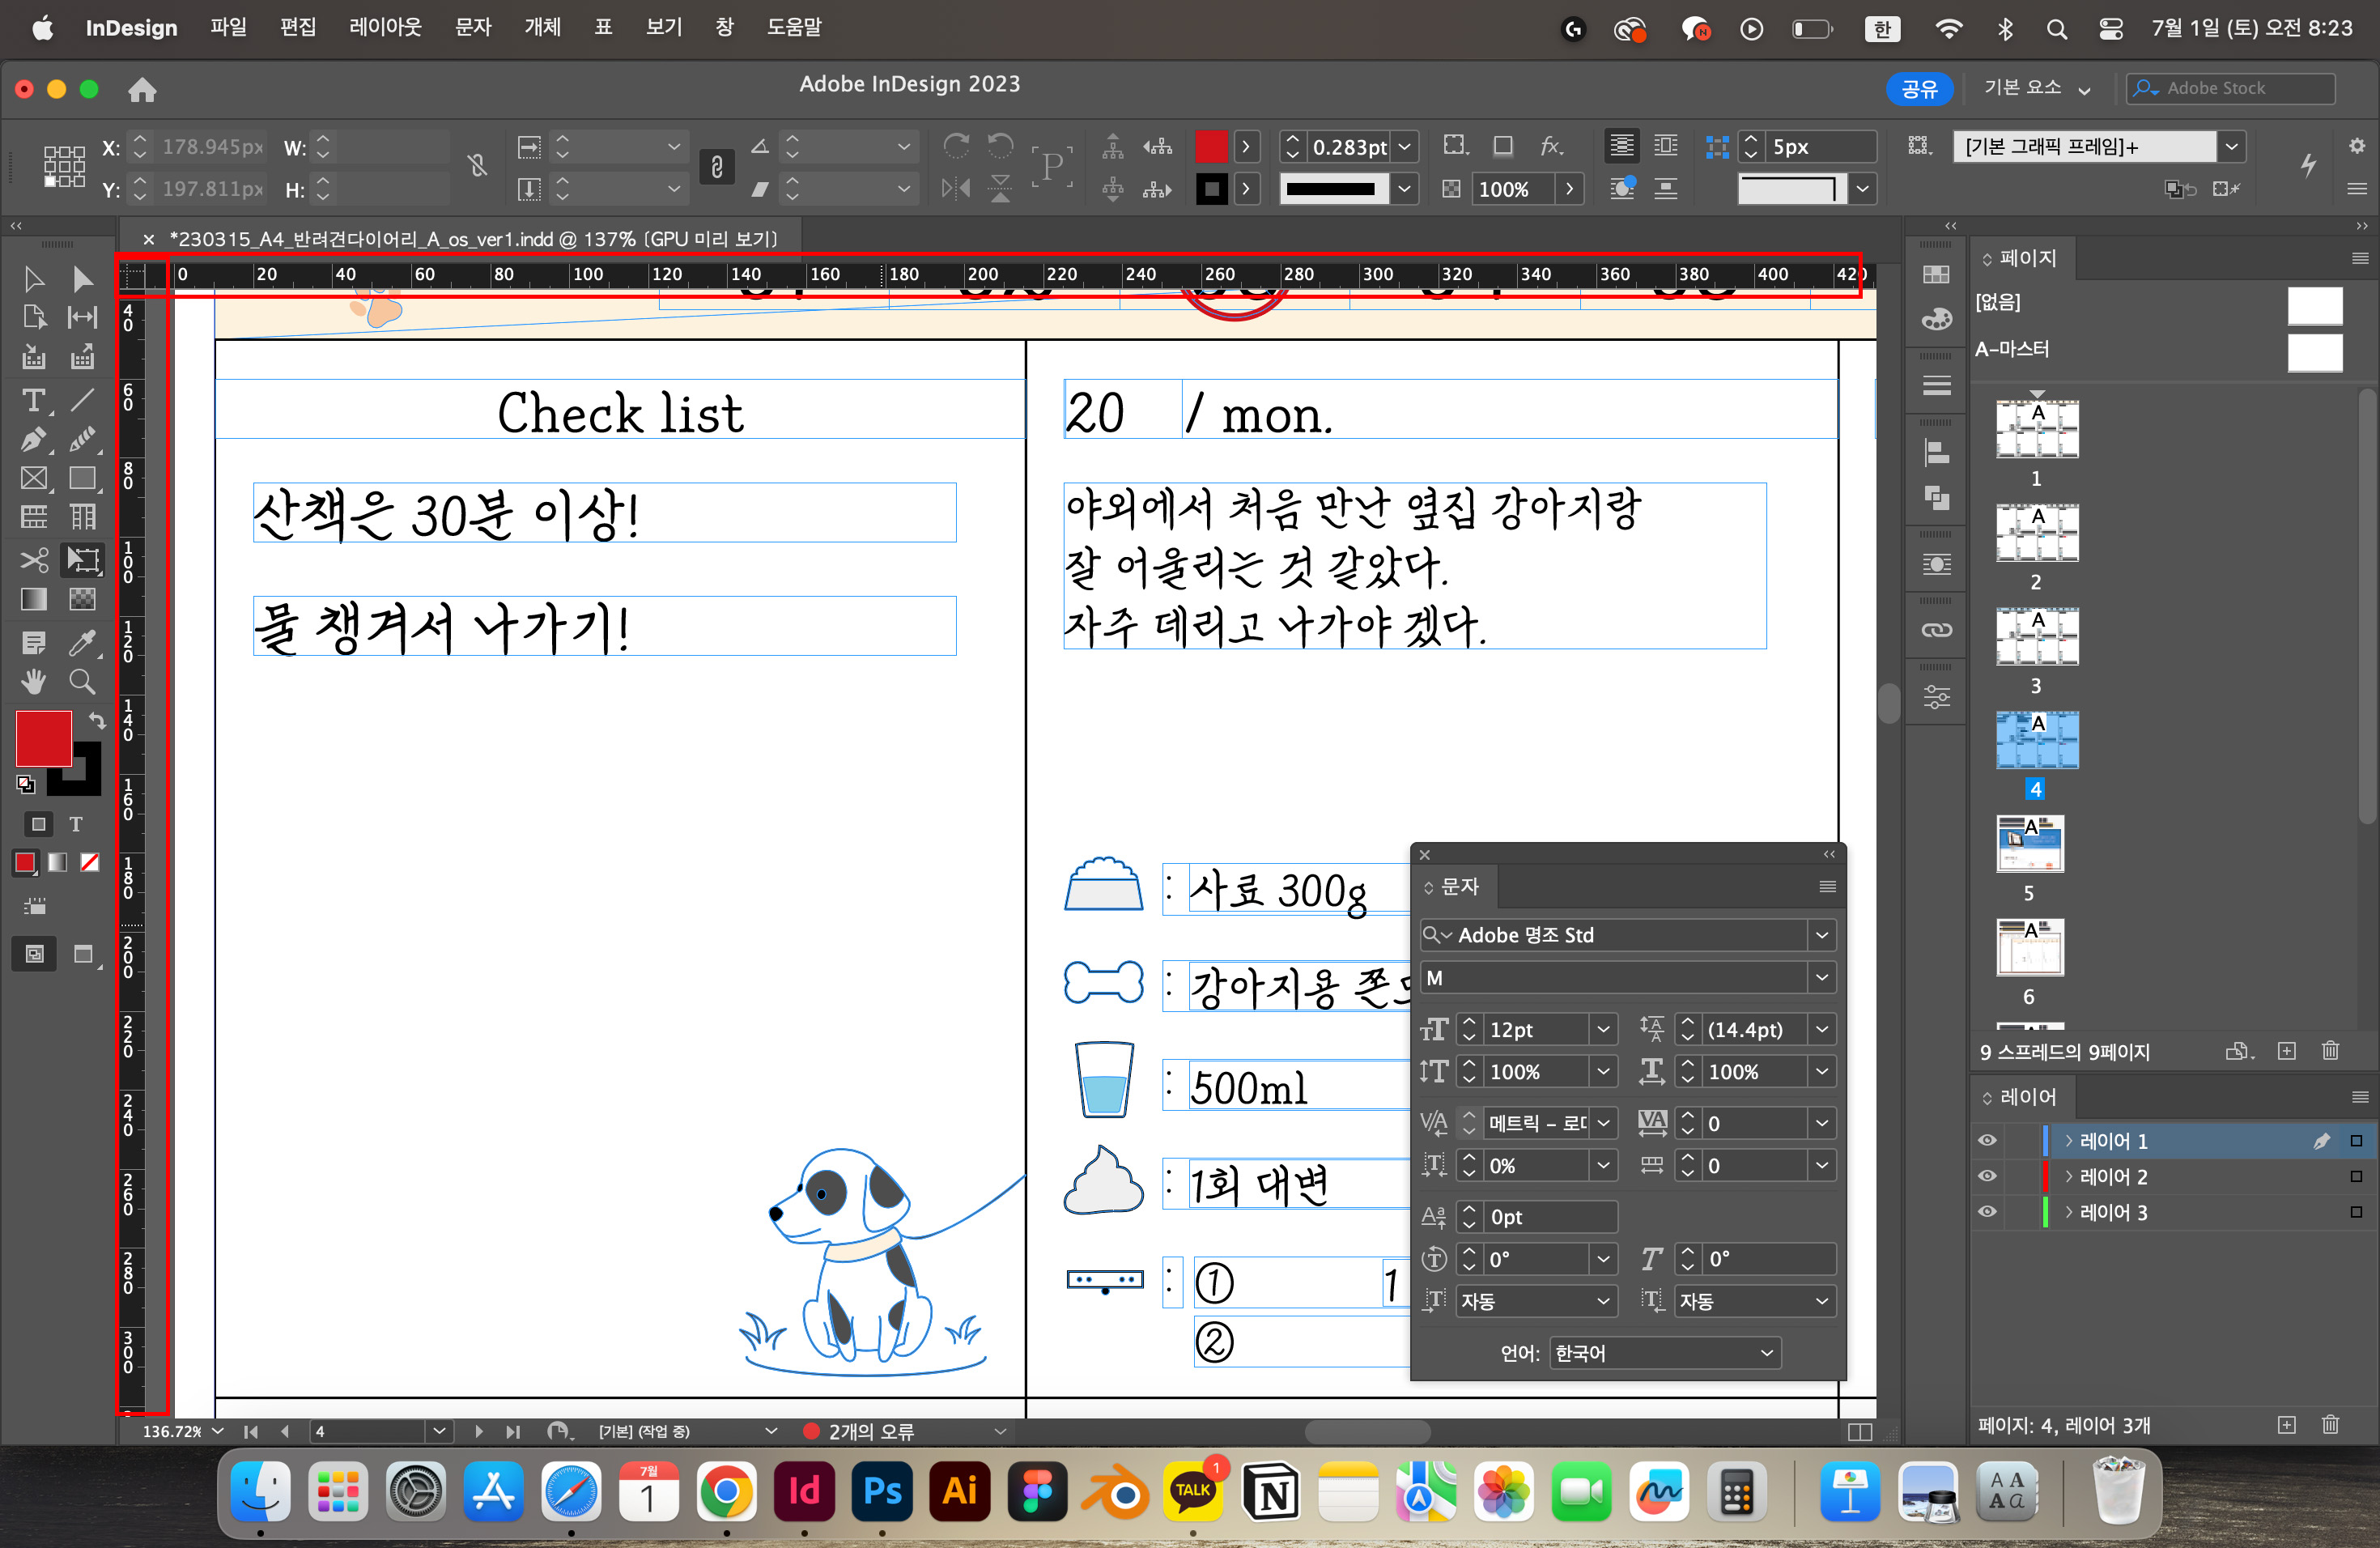Apply None to fill
Screen dimensions: 2380x1548
point(90,862)
